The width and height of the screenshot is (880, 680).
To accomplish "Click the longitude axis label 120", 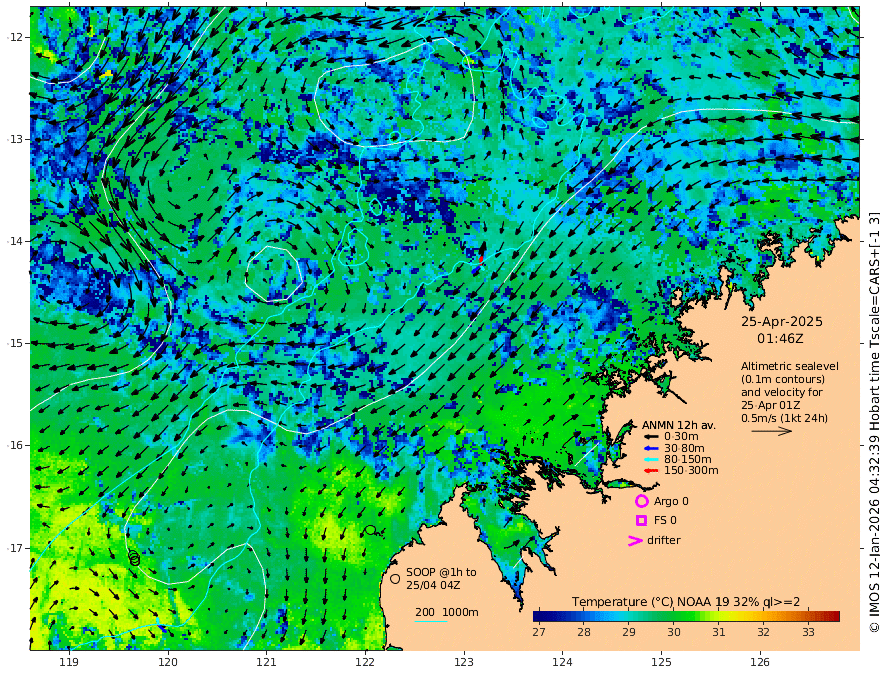I will tap(168, 663).
